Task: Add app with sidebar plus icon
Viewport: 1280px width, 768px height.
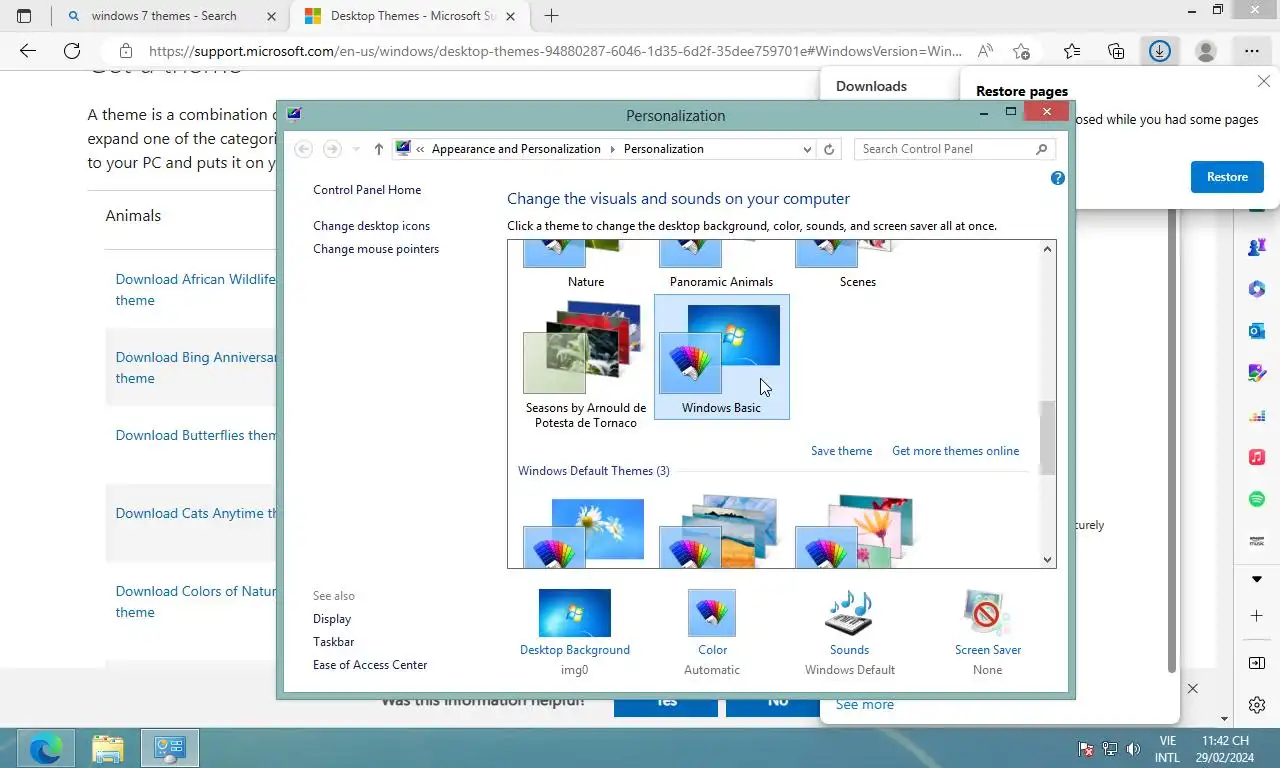Action: [x=1257, y=615]
